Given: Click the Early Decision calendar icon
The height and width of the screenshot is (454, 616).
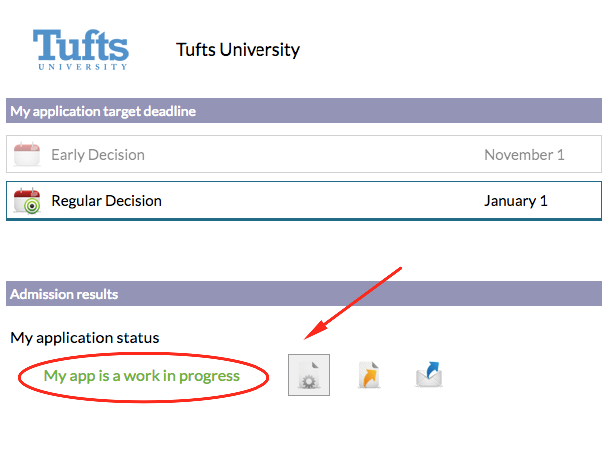Looking at the screenshot, I should tap(27, 154).
